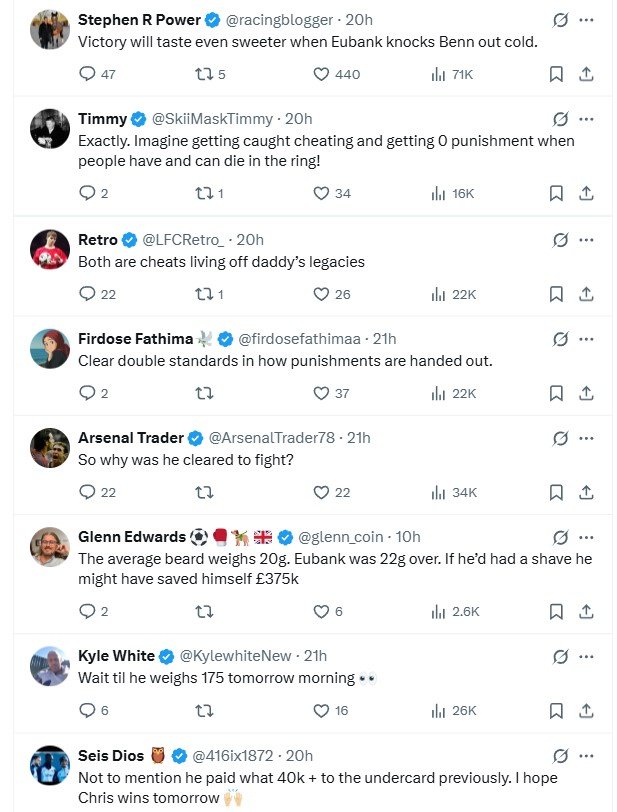Open more options on Stephen R Power's tweet
The height and width of the screenshot is (812, 617).
[587, 20]
